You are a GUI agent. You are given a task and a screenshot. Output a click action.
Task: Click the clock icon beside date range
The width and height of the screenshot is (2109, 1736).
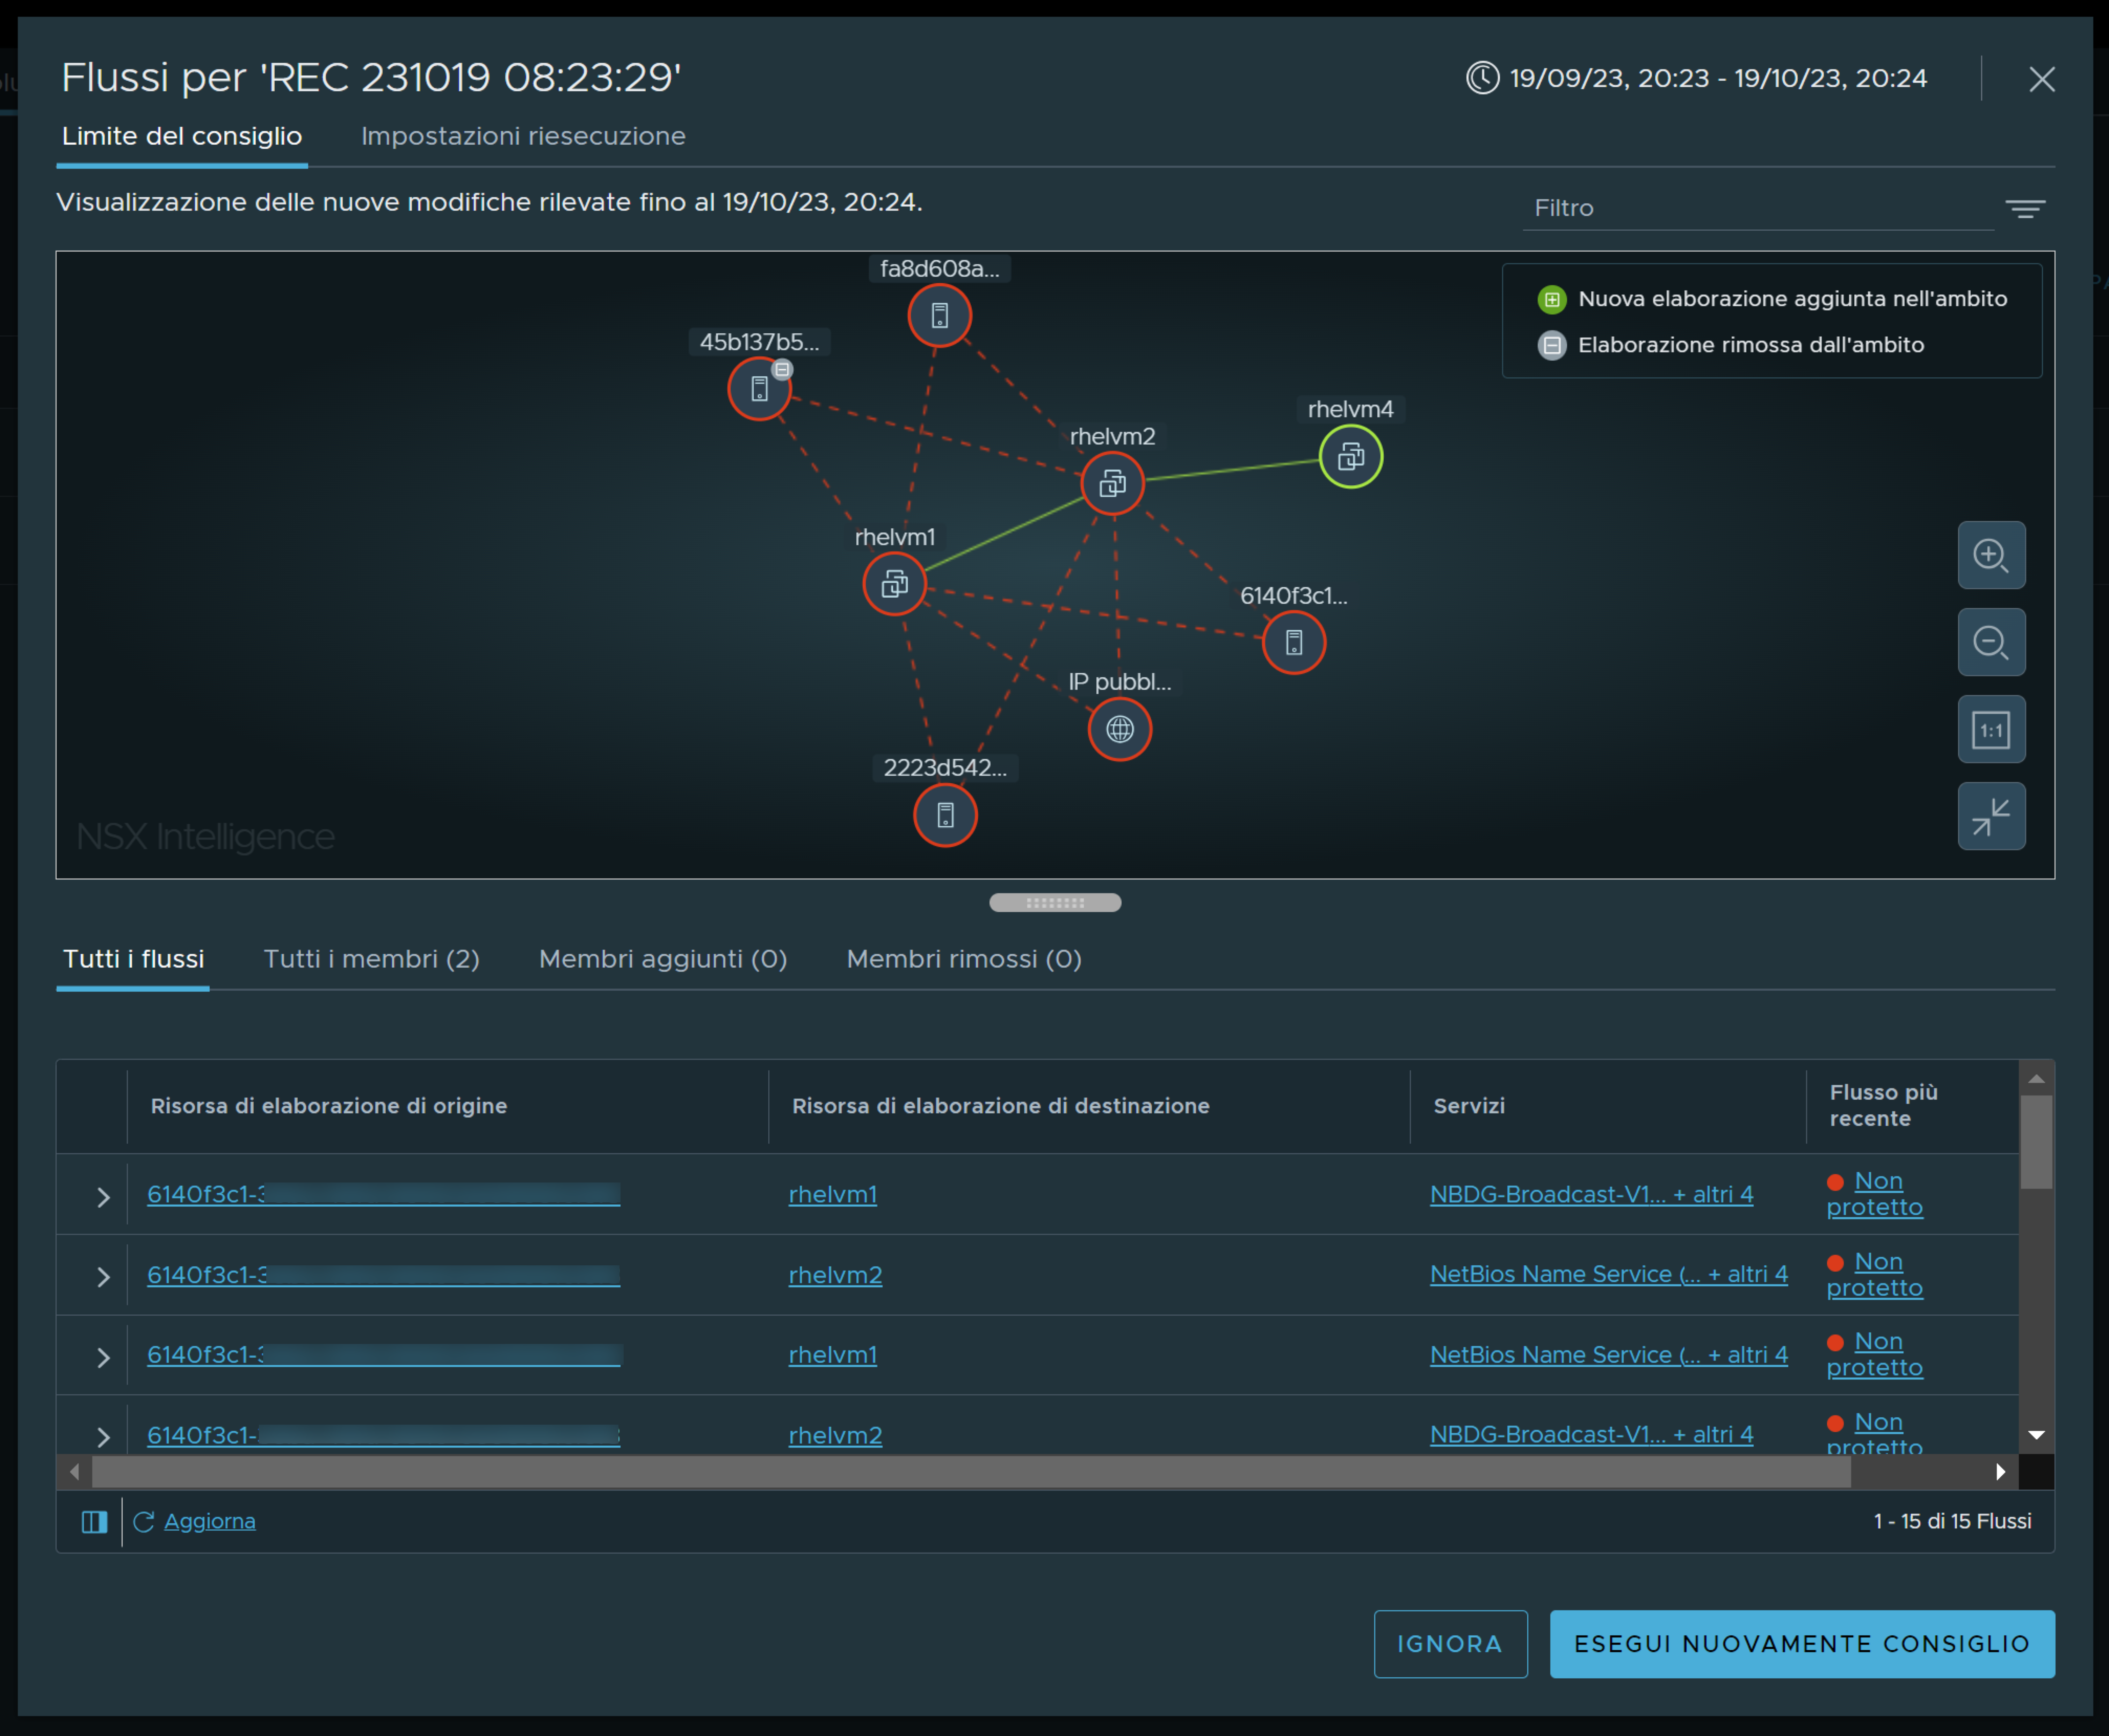tap(1482, 78)
